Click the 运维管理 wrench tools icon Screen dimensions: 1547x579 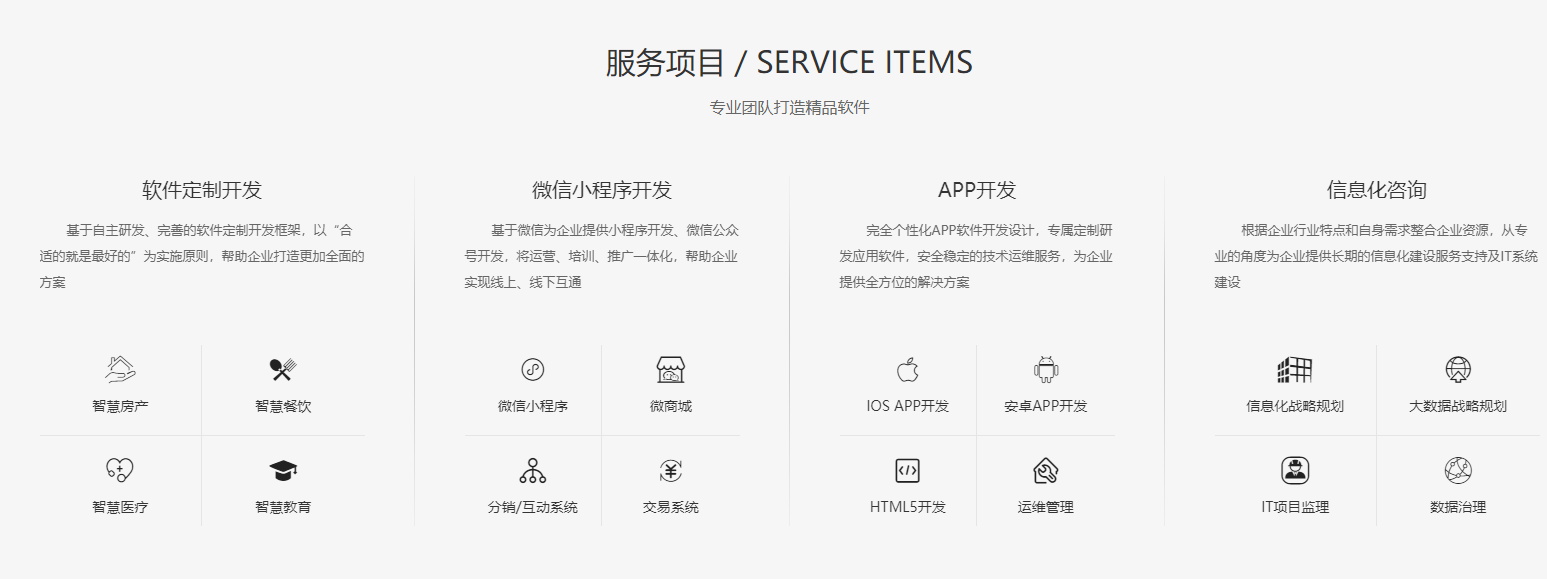click(1045, 470)
